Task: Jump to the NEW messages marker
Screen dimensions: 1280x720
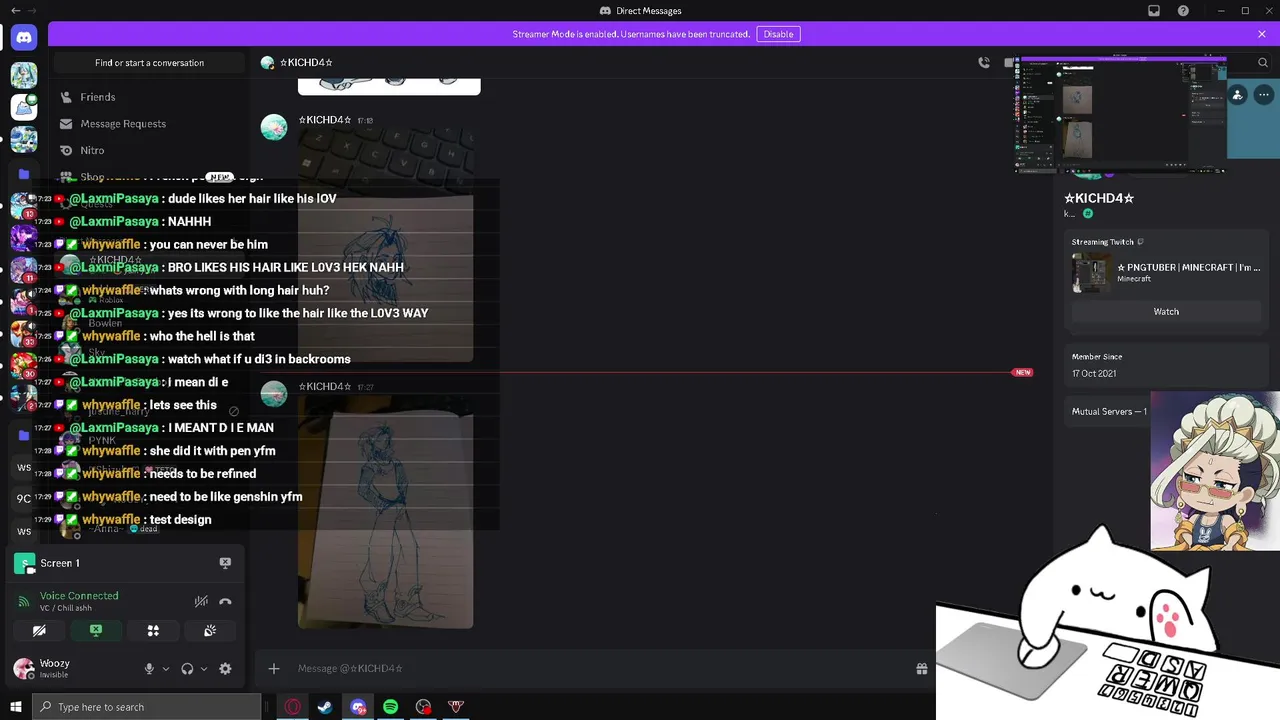Action: pos(1022,372)
